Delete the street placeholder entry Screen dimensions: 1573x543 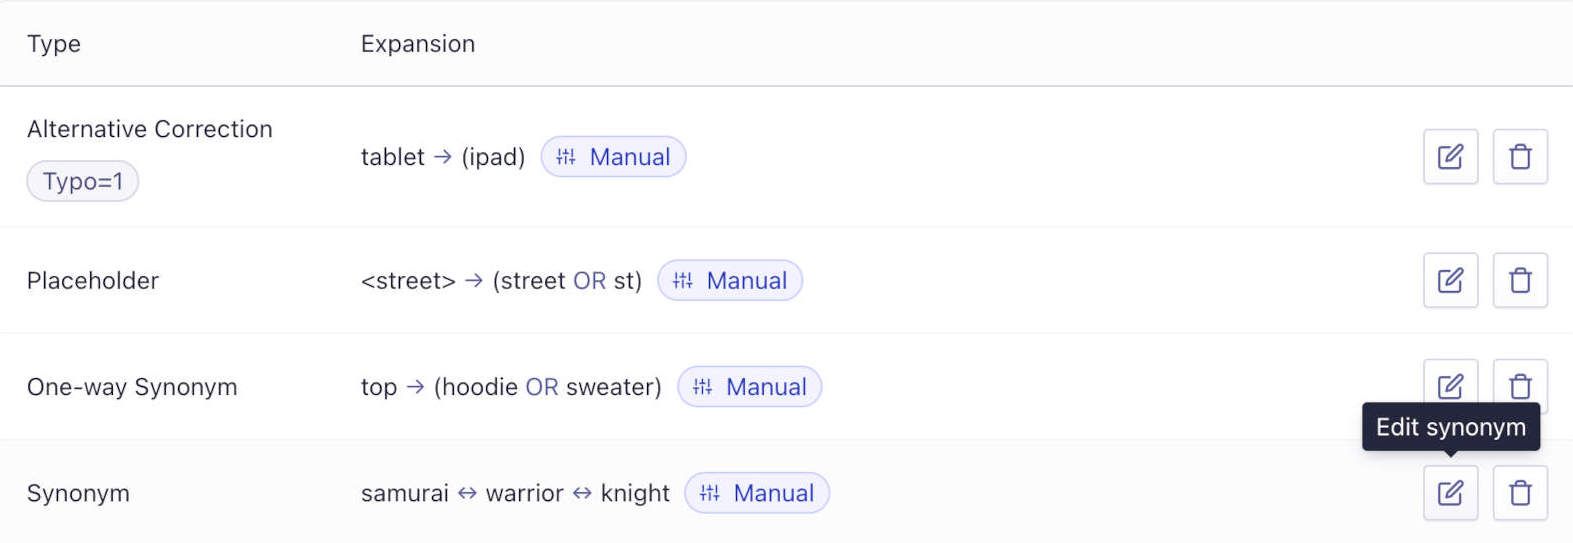coord(1520,280)
